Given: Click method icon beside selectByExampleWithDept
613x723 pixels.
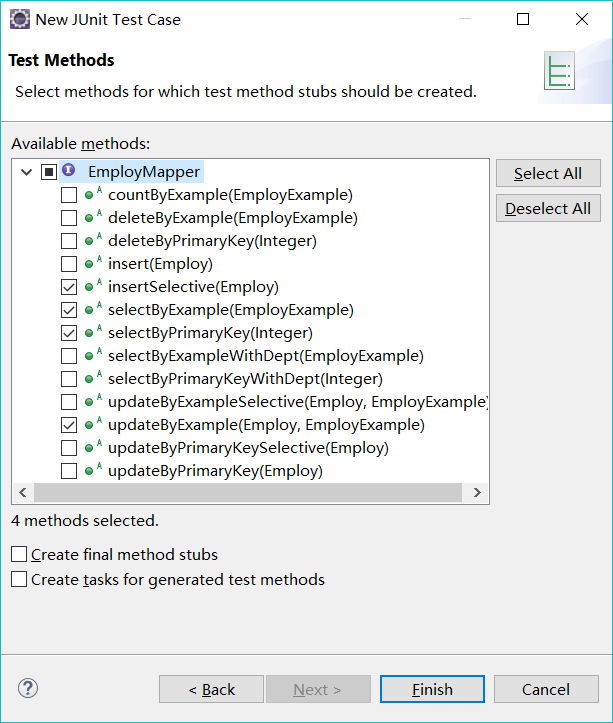Looking at the screenshot, I should (x=93, y=355).
